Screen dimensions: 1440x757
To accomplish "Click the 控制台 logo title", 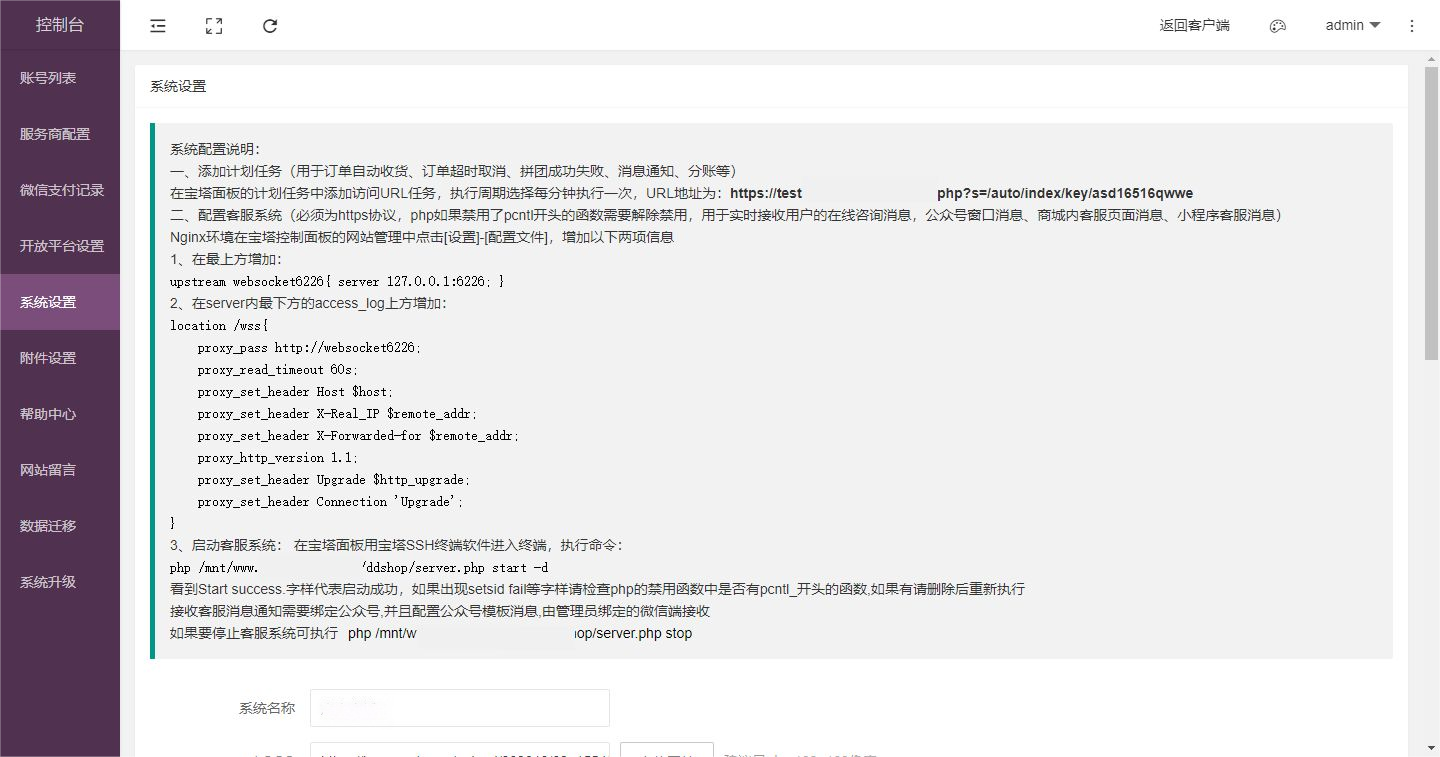I will pyautogui.click(x=60, y=25).
